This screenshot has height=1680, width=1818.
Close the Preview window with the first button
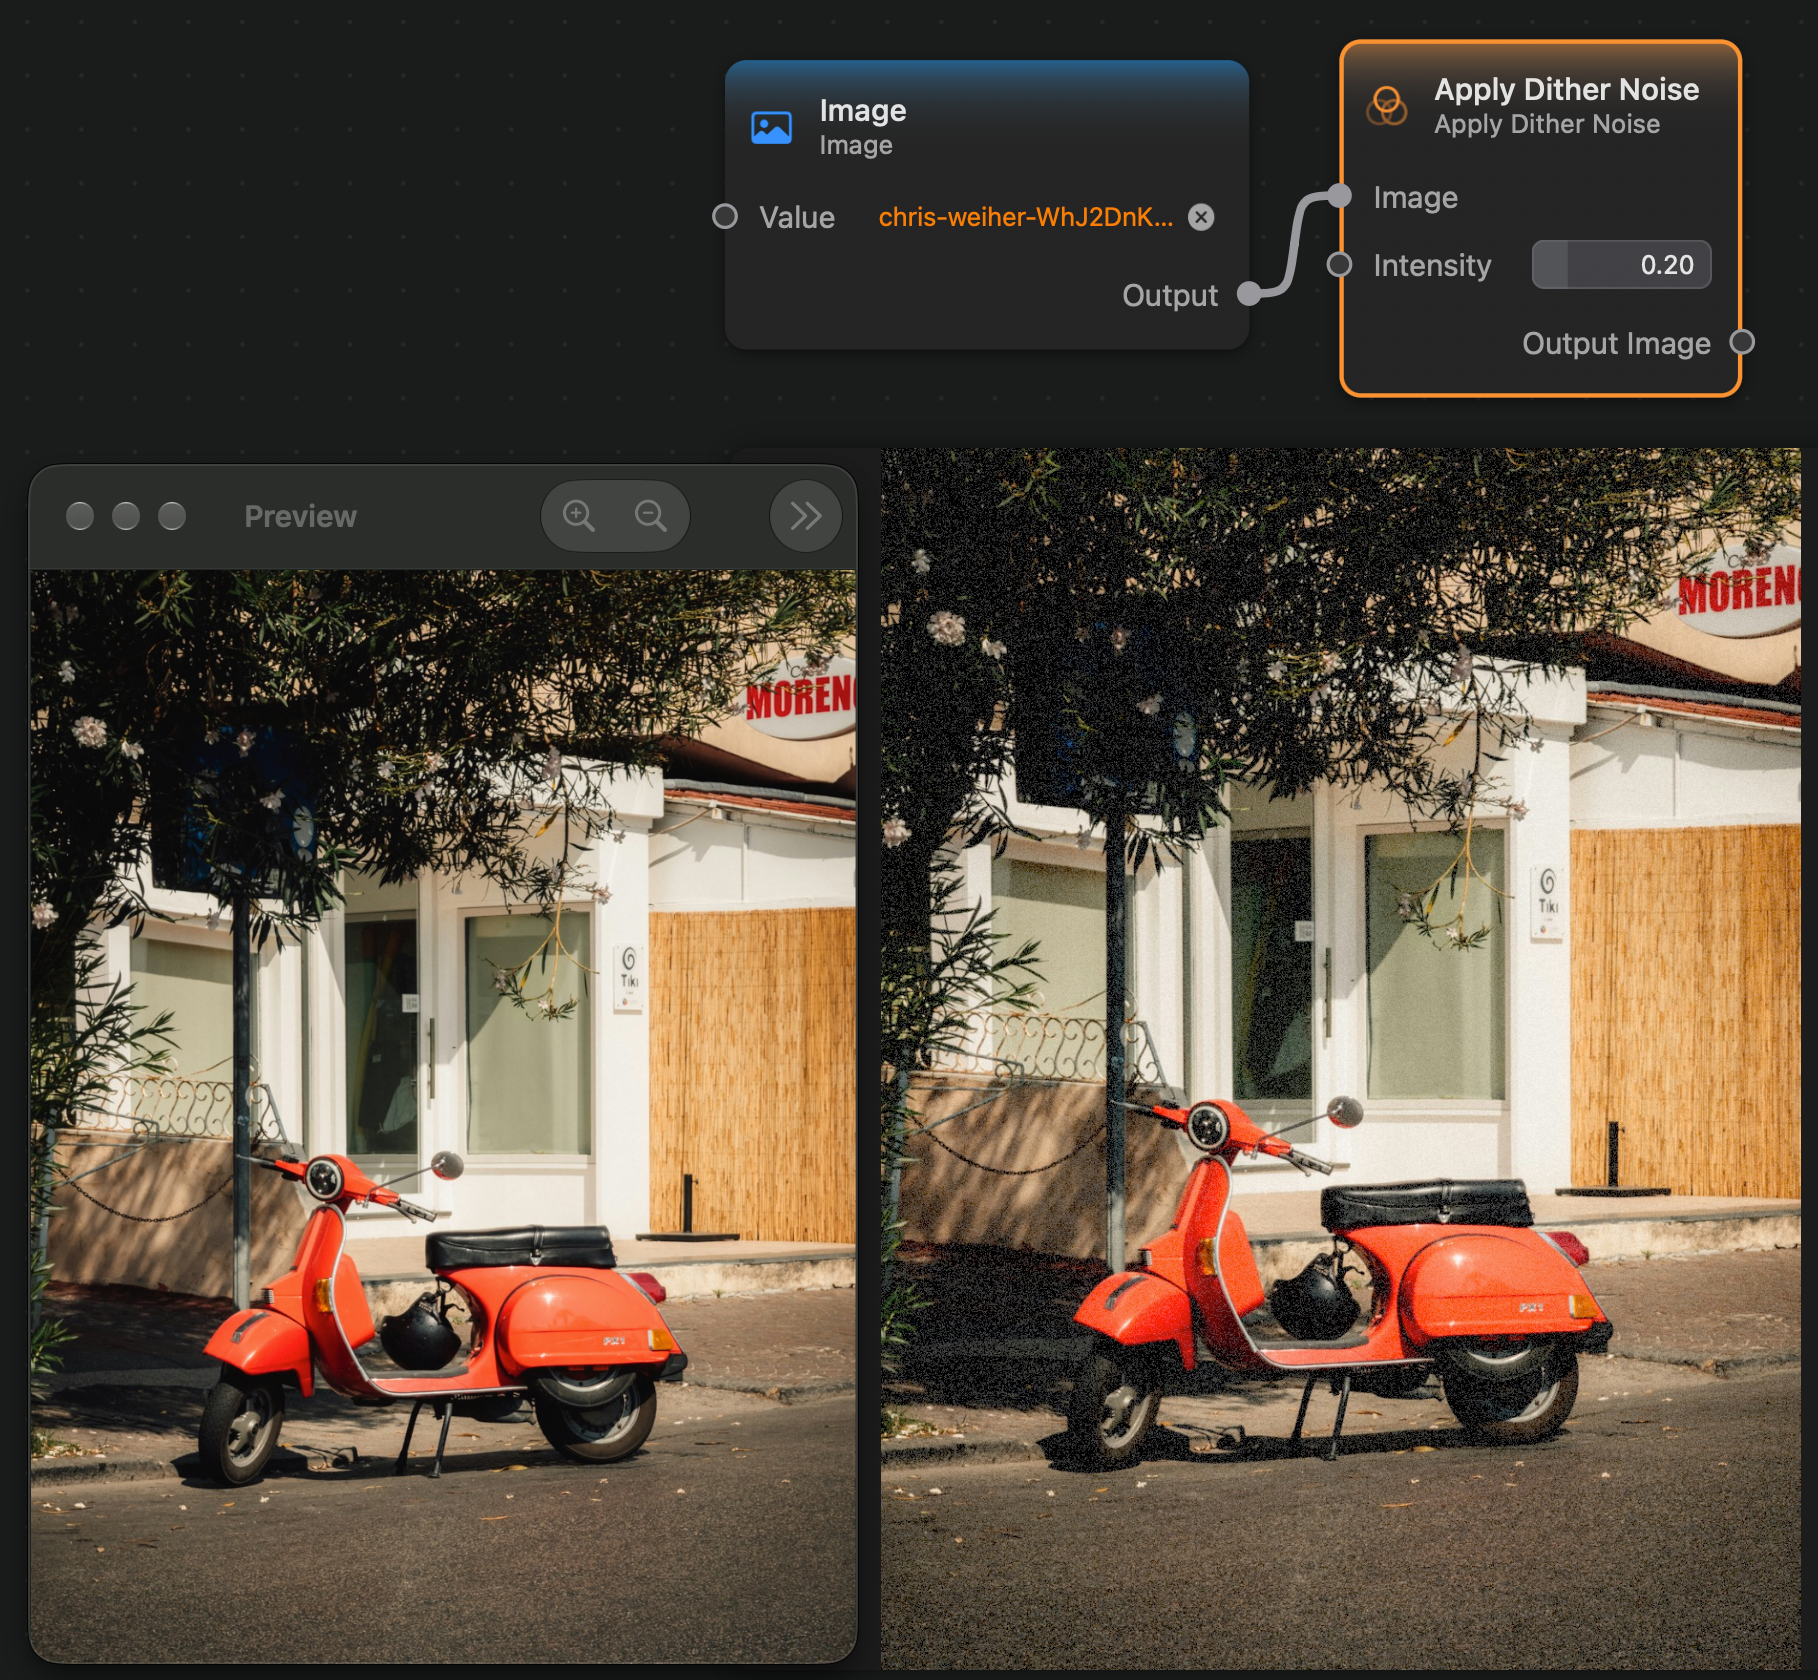click(x=80, y=516)
